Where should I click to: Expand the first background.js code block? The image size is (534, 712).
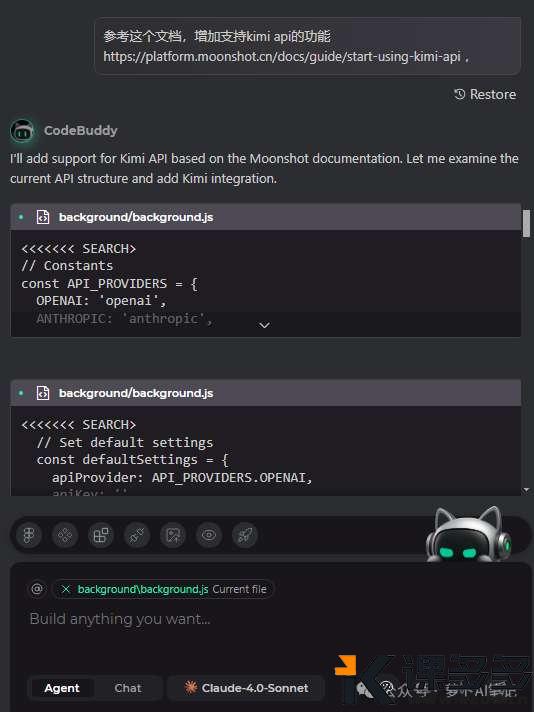pyautogui.click(x=264, y=326)
